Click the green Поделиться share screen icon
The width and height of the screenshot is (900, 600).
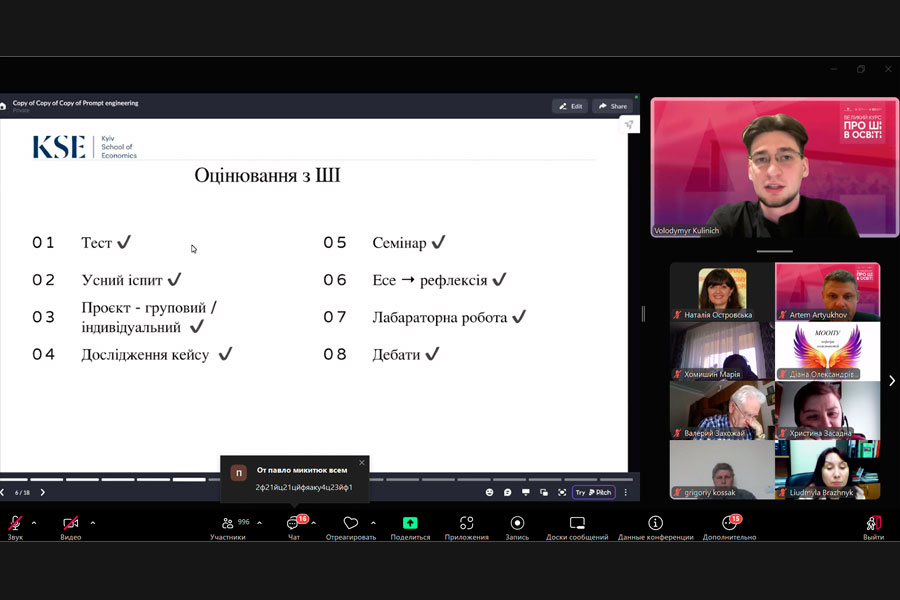410,523
